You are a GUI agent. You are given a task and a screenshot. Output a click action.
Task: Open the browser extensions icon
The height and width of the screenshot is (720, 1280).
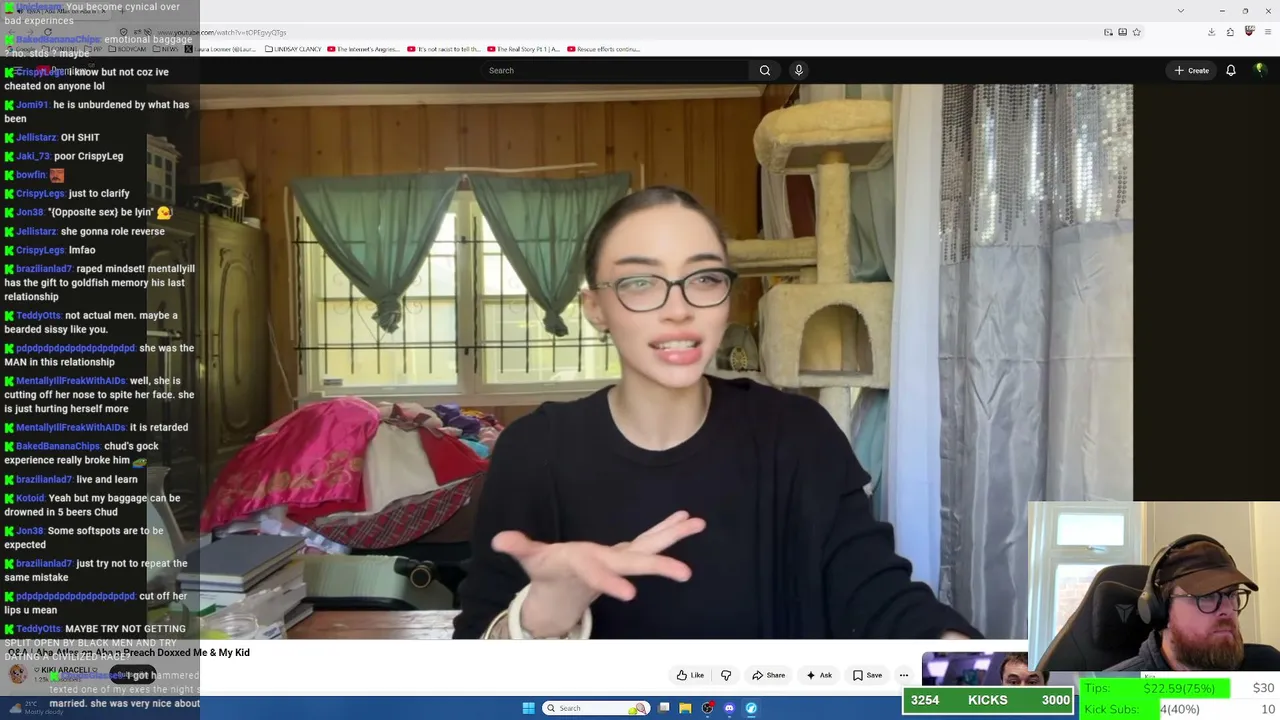[x=1230, y=32]
